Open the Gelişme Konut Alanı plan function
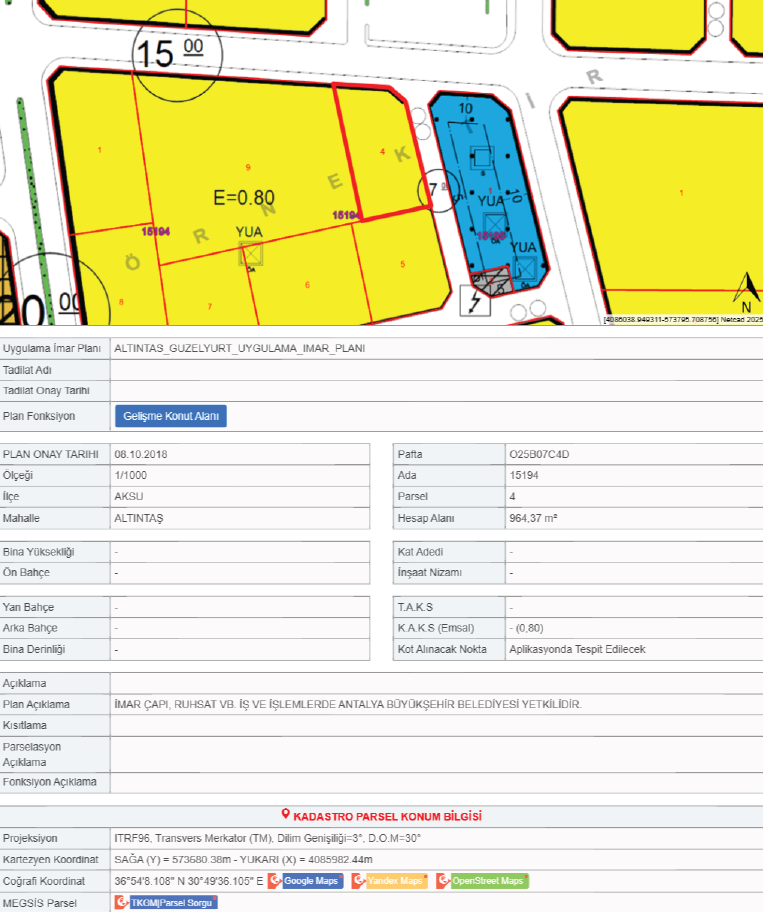763x912 pixels. click(171, 416)
